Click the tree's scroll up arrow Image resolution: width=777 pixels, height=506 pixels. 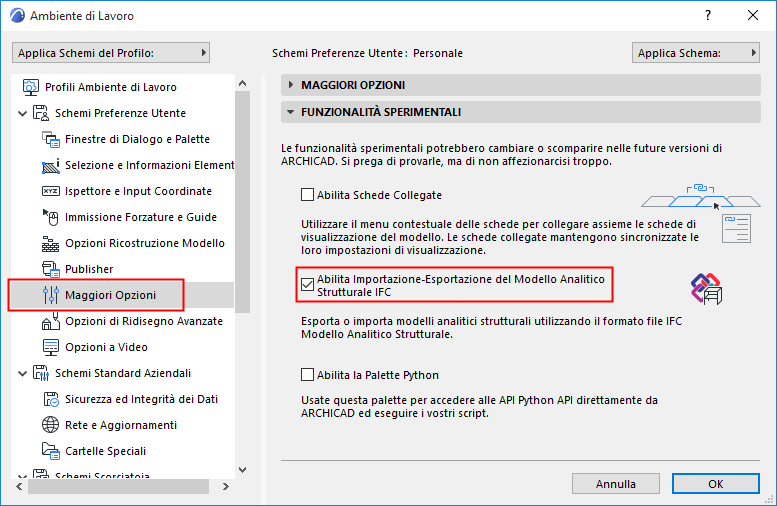(242, 83)
